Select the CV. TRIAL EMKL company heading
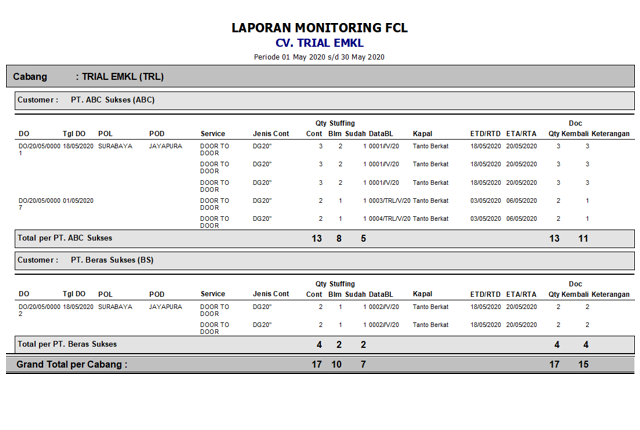This screenshot has width=640, height=430. pos(319,43)
